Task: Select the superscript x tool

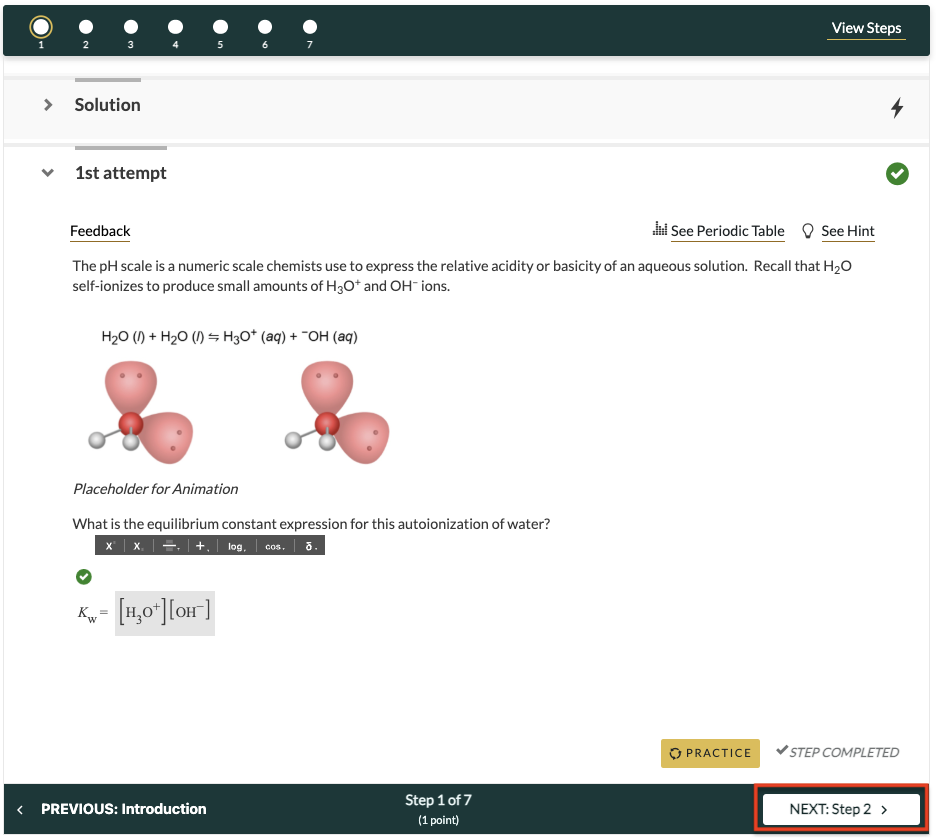Action: tap(110, 546)
